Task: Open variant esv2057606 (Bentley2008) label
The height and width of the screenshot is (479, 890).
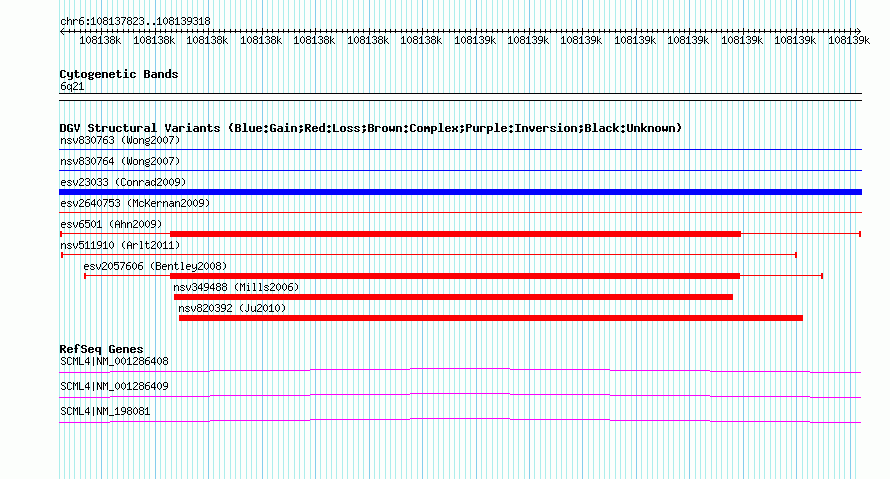Action: (x=155, y=266)
